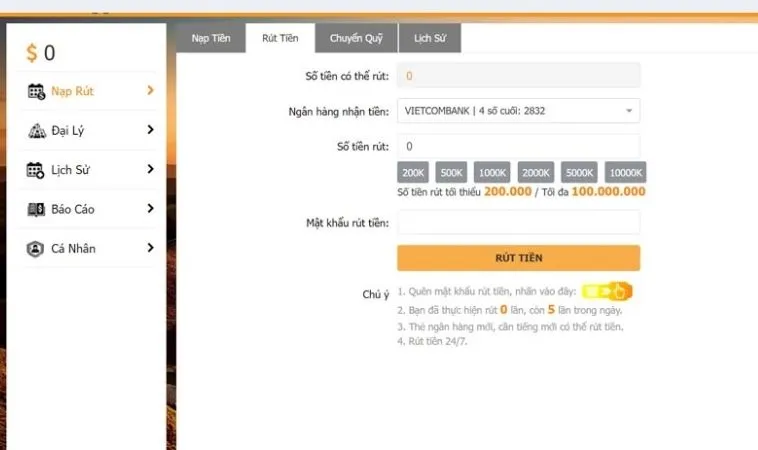Screen dimensions: 758x450
Task: Switch to the Nạp Tiền tab
Action: point(211,38)
